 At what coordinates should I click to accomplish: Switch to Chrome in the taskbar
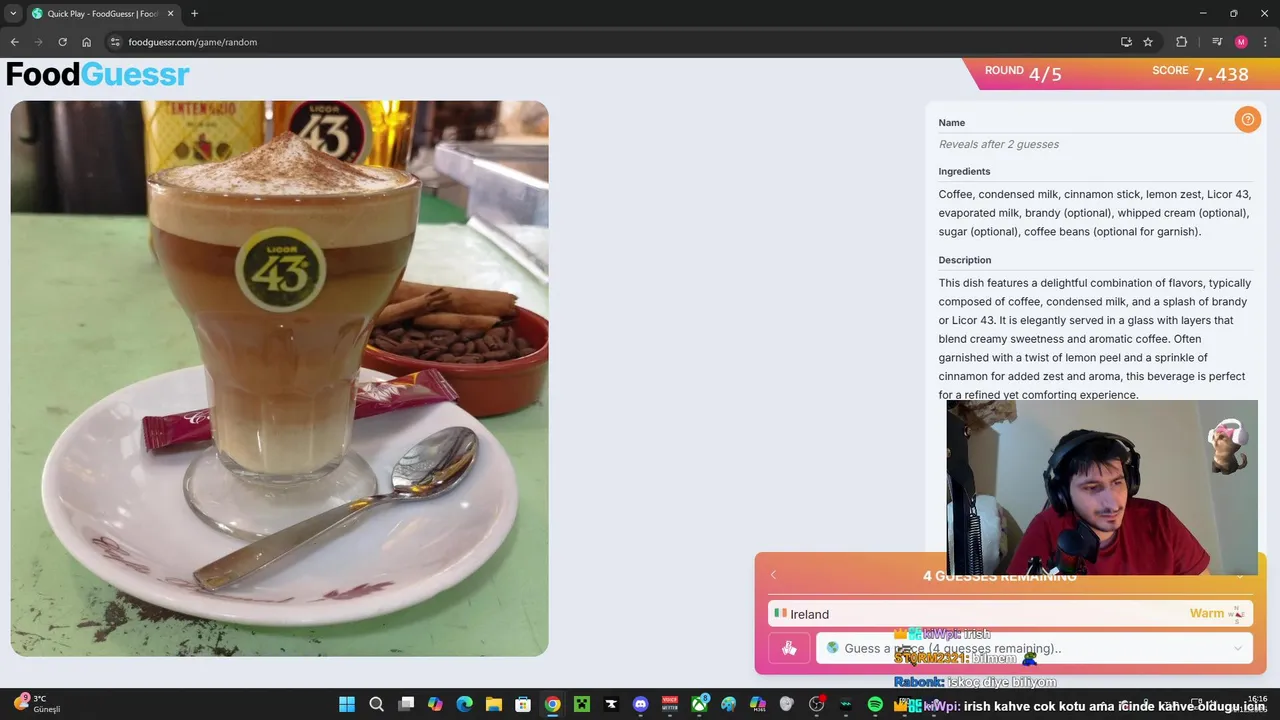(x=552, y=704)
